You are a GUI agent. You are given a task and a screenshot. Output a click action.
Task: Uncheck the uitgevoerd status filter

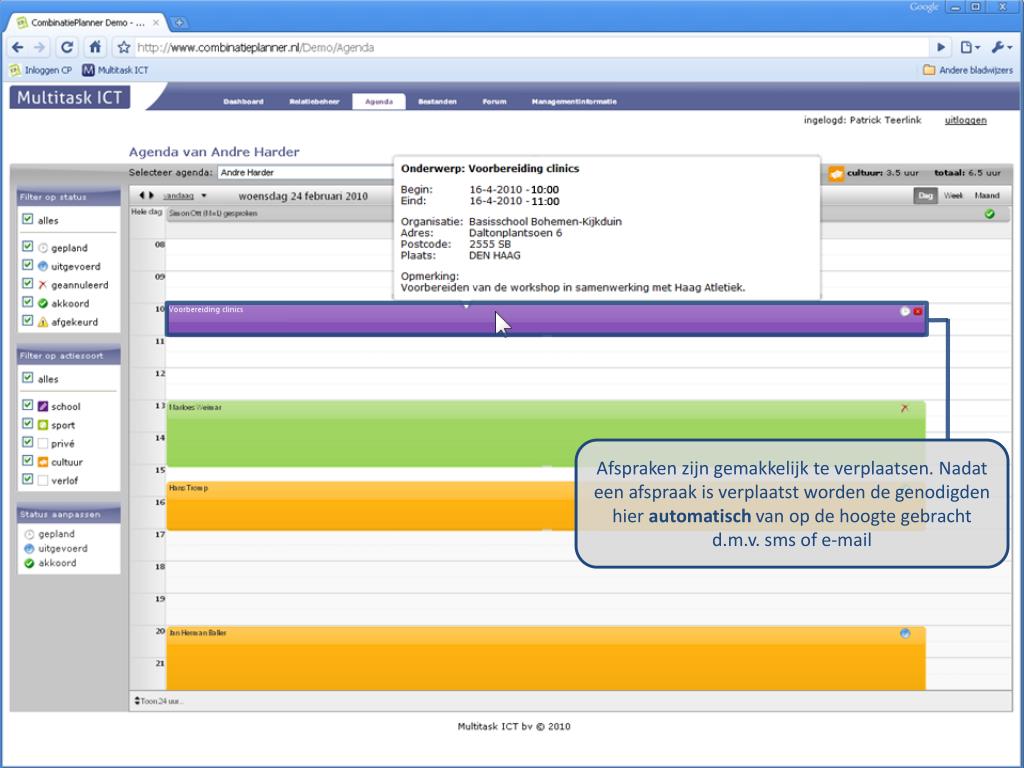[x=27, y=264]
